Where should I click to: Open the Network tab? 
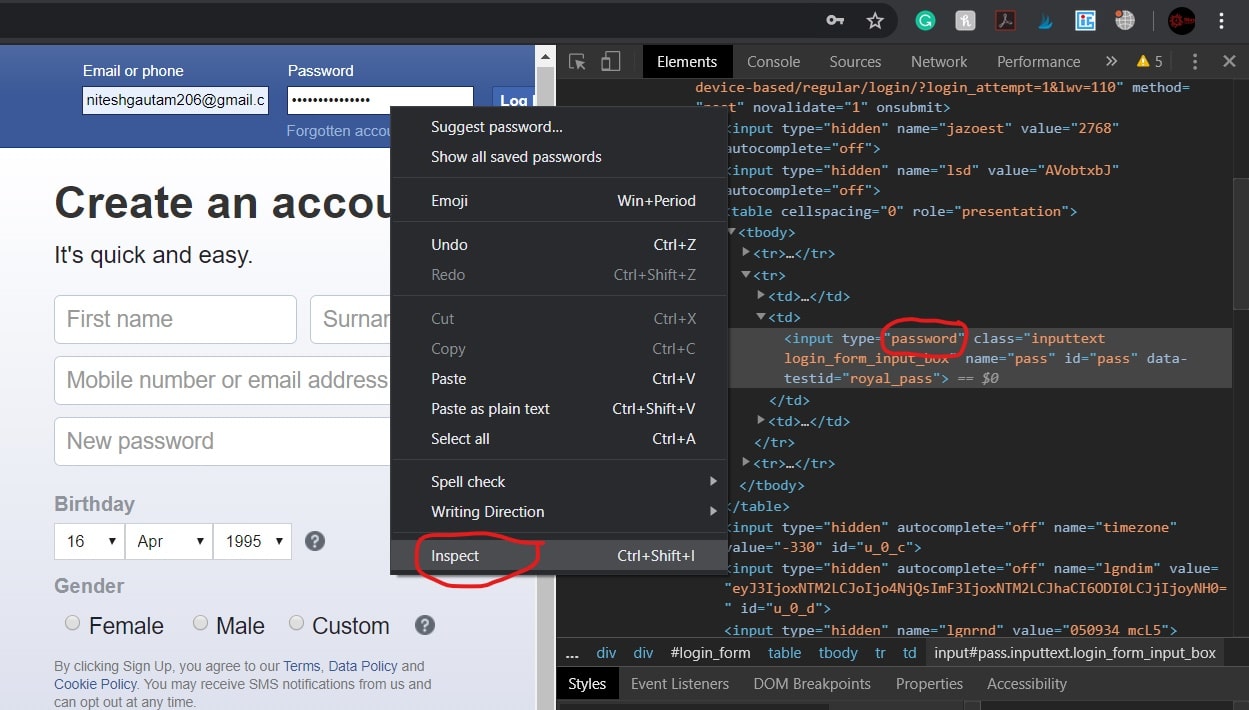pyautogui.click(x=939, y=62)
